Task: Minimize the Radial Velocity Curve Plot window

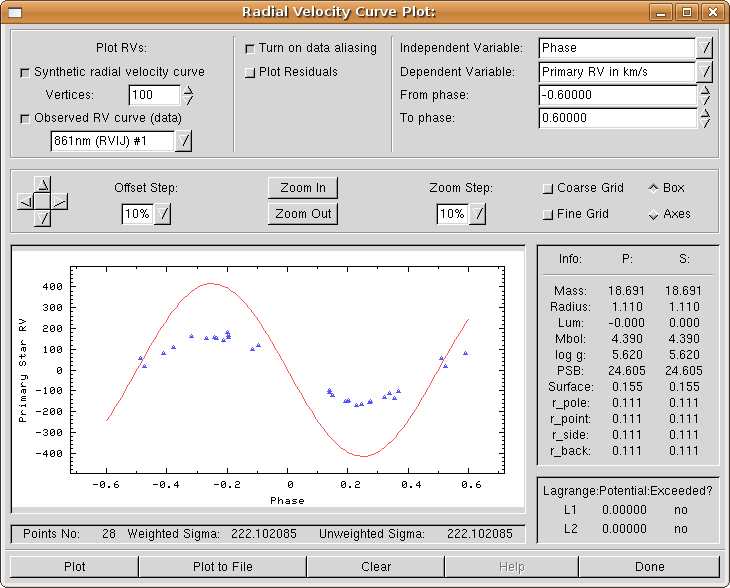Action: [661, 12]
